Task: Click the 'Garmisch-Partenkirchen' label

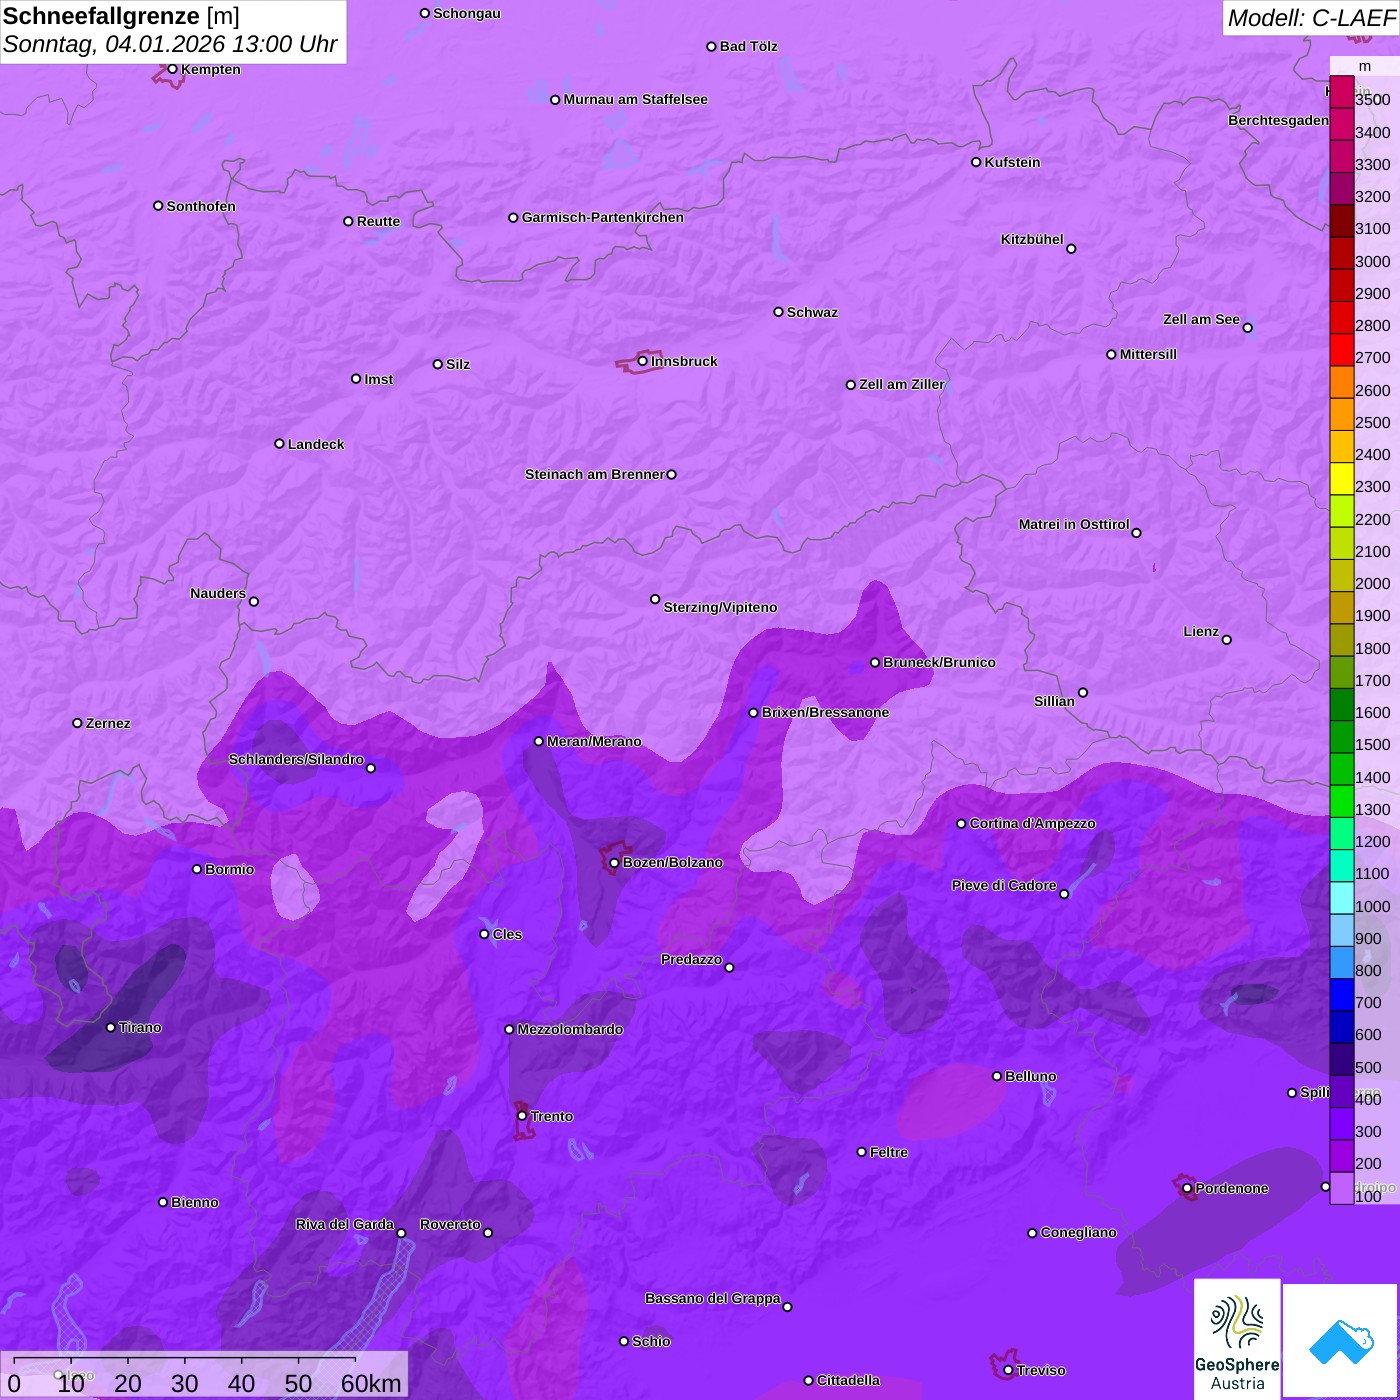Action: pos(603,217)
